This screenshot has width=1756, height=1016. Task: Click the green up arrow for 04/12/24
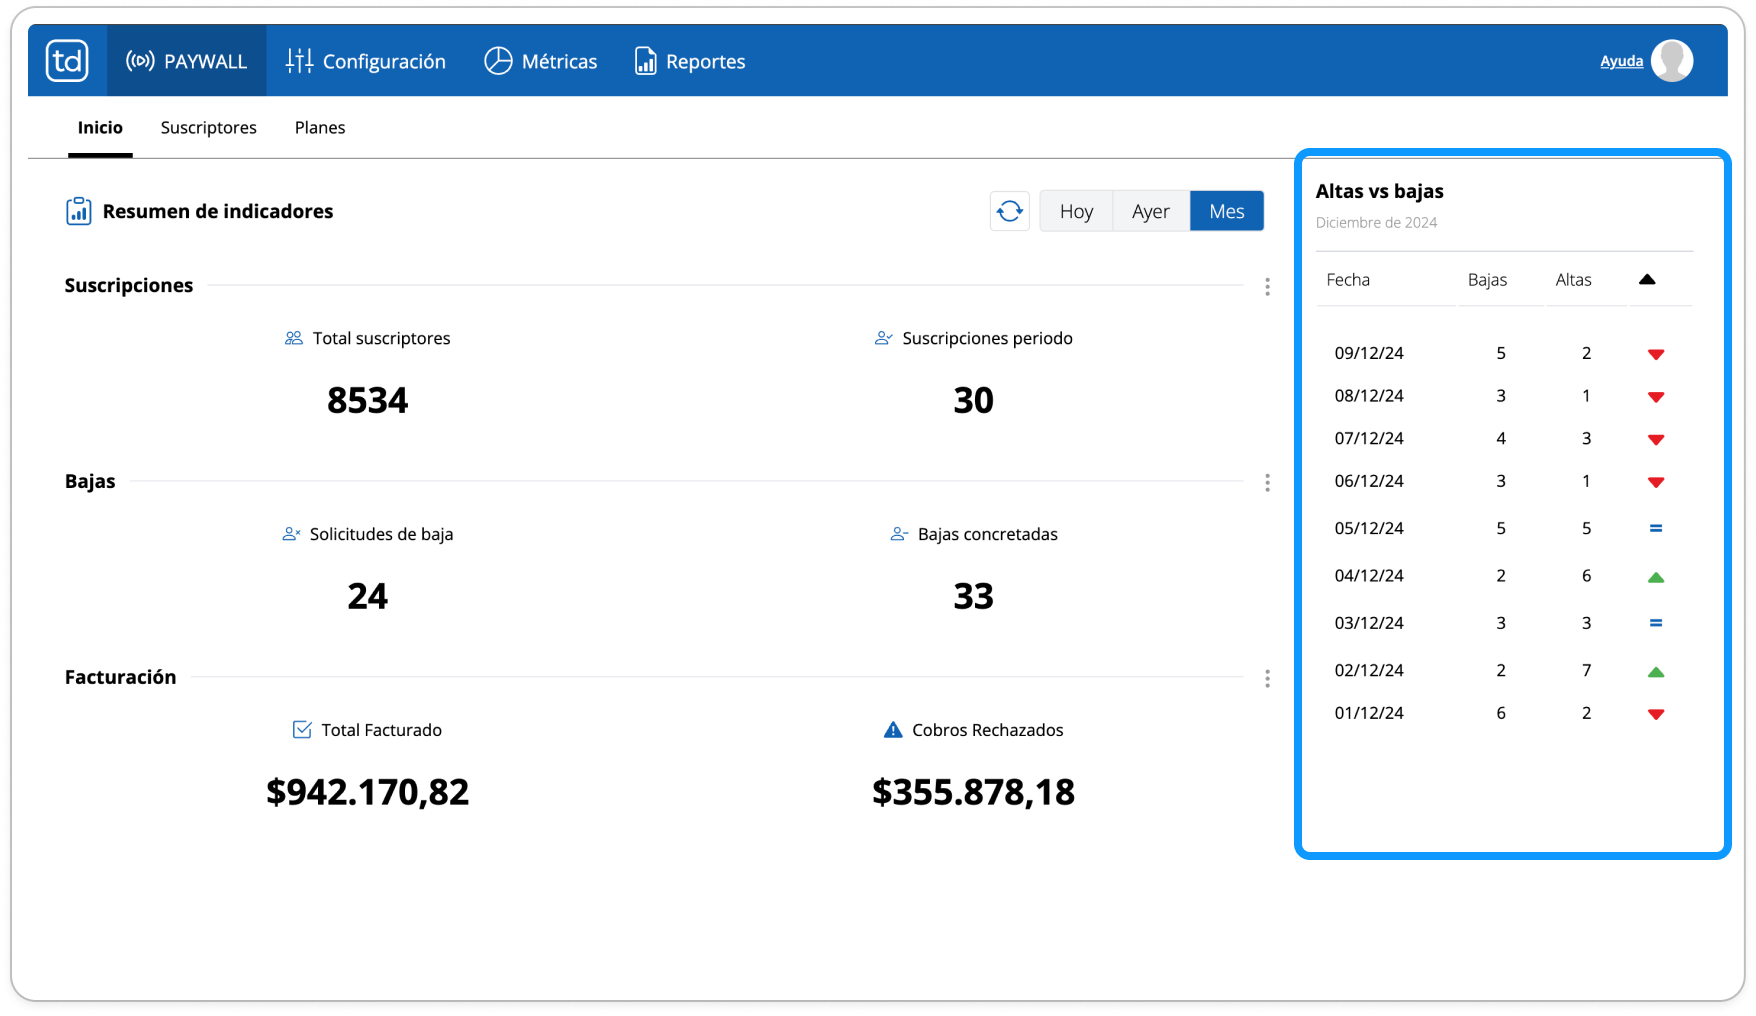1656,577
